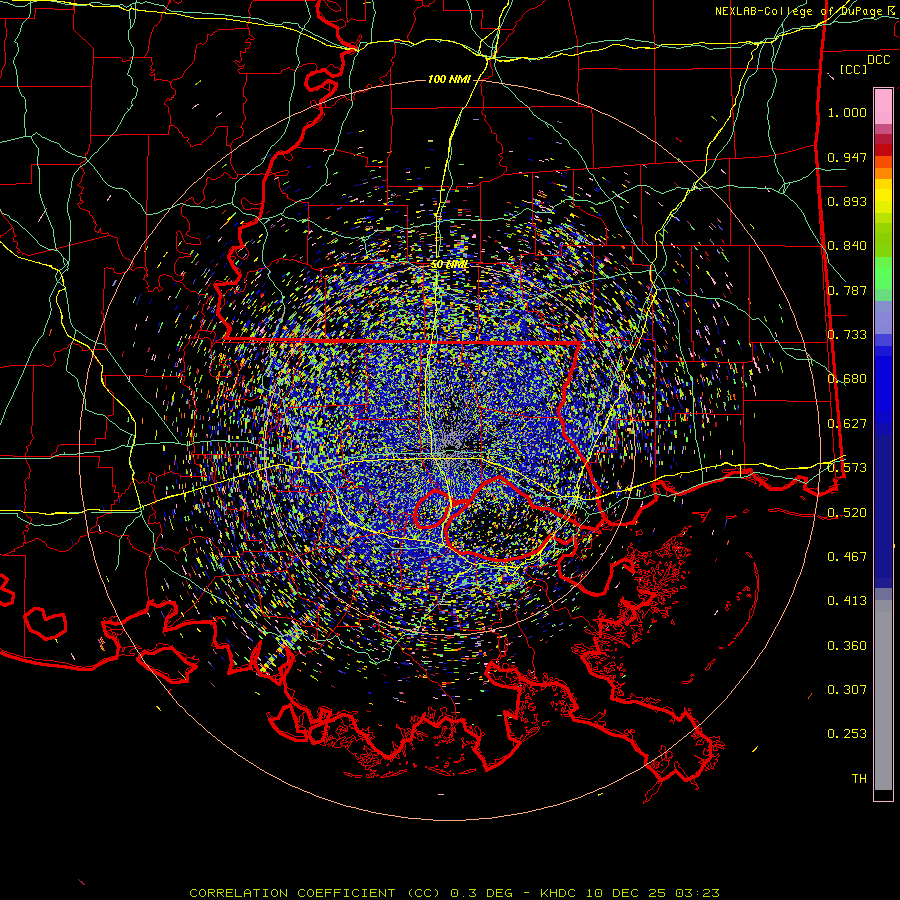Click the 0.733 value on the color scale

coord(847,335)
